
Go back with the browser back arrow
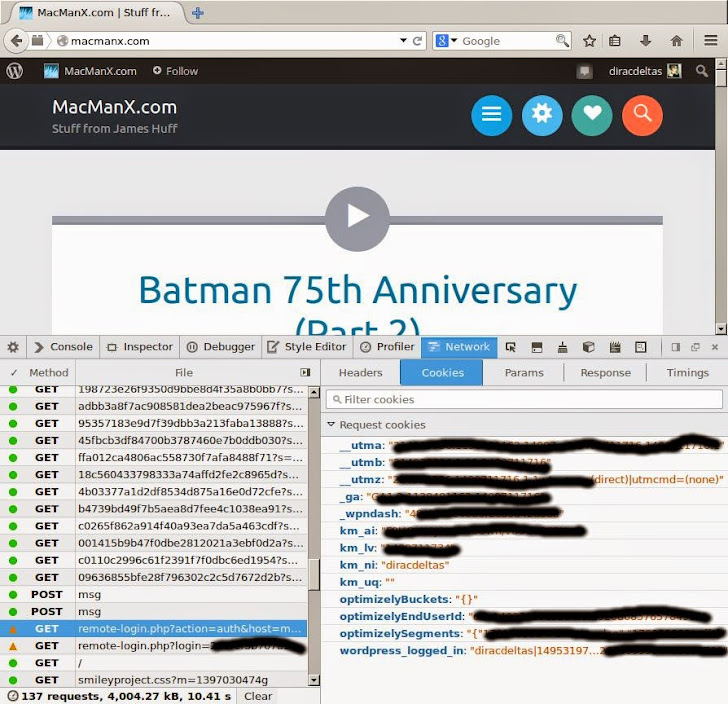pos(16,41)
